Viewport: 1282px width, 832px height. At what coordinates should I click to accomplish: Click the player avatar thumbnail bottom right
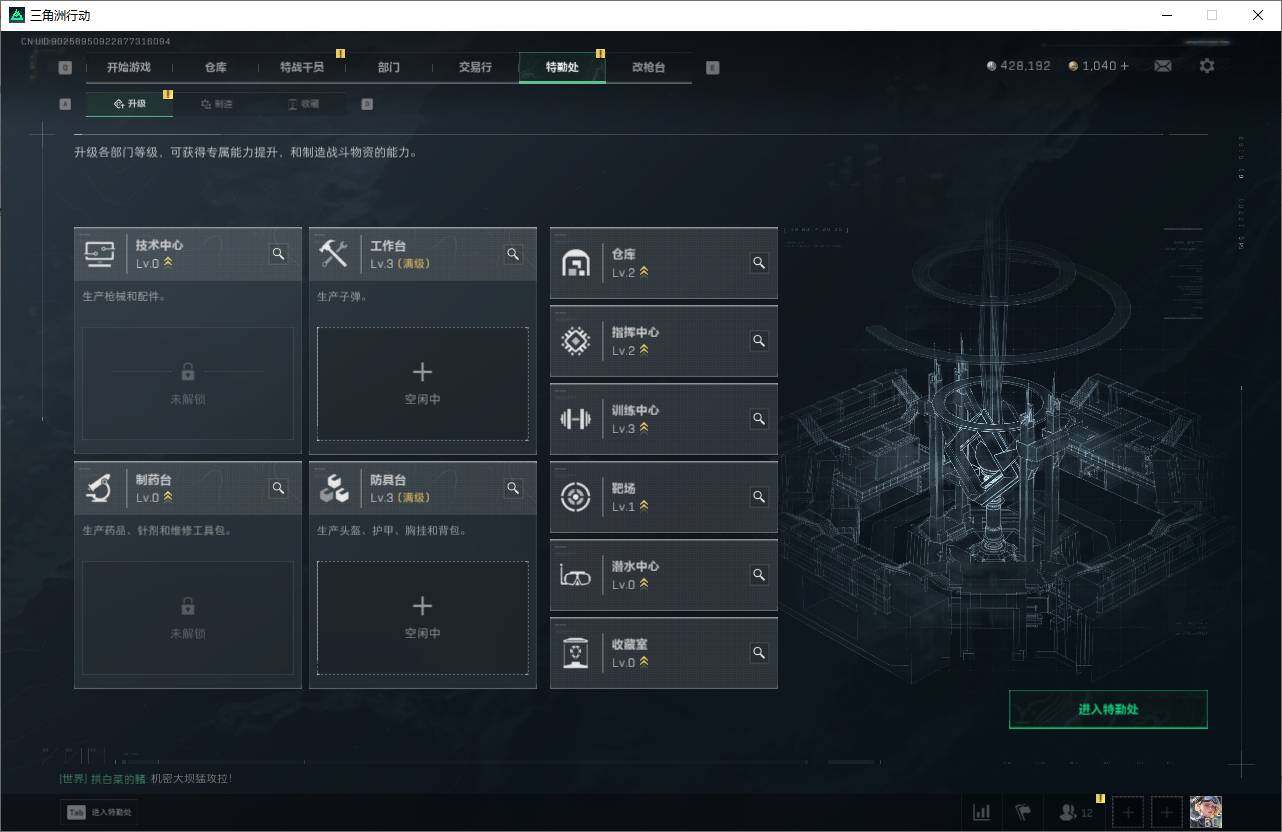(1205, 811)
